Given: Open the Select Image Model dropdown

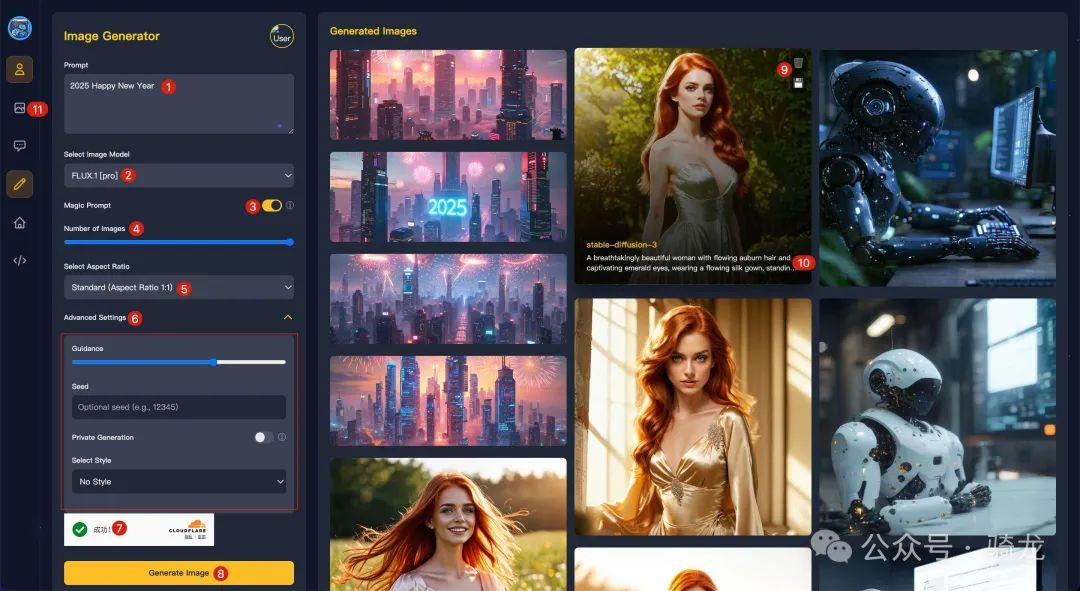Looking at the screenshot, I should click(179, 176).
